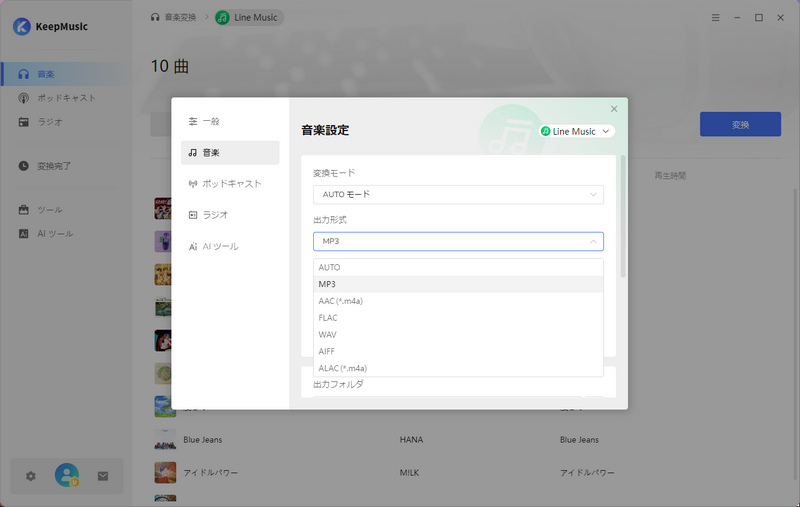Select MP3 output format option
800x507 pixels.
(x=458, y=284)
